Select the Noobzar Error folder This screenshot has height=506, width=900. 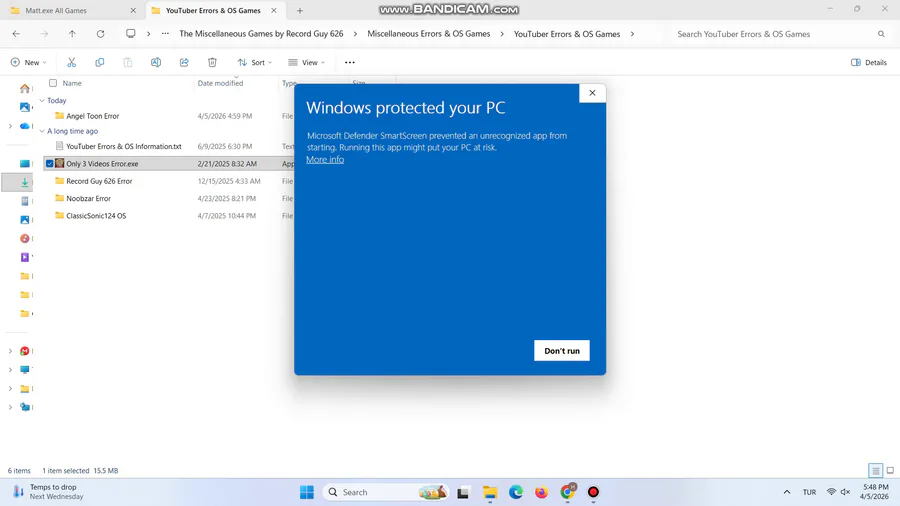(x=88, y=198)
